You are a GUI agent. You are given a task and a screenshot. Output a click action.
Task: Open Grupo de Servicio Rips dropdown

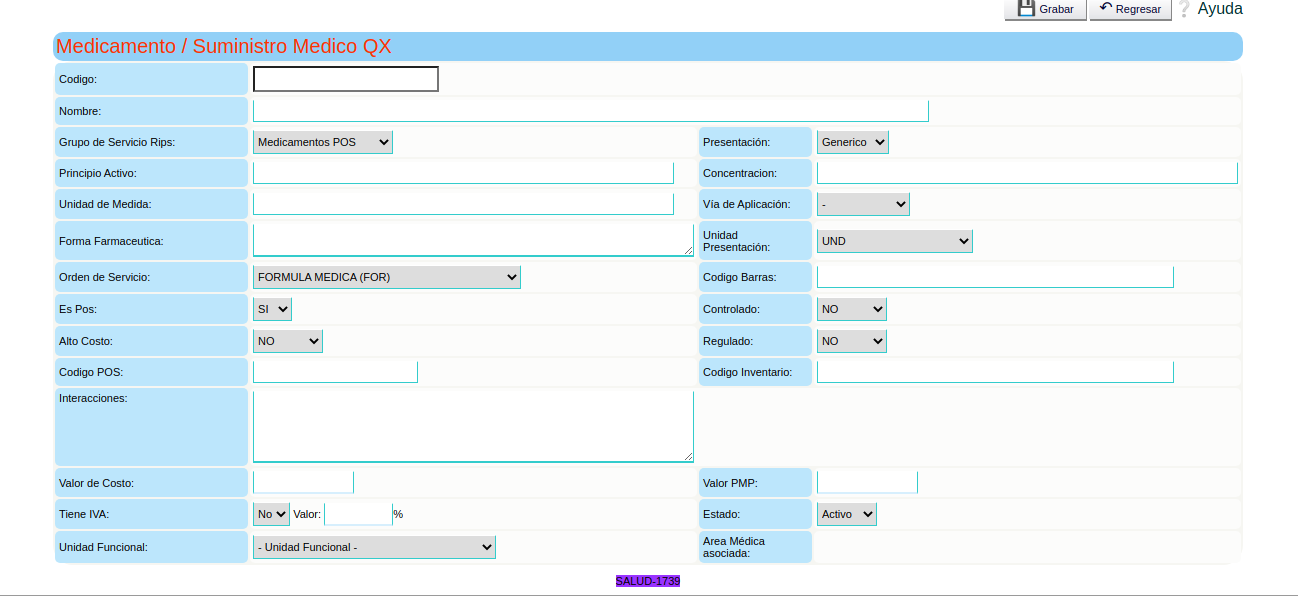[x=322, y=142]
